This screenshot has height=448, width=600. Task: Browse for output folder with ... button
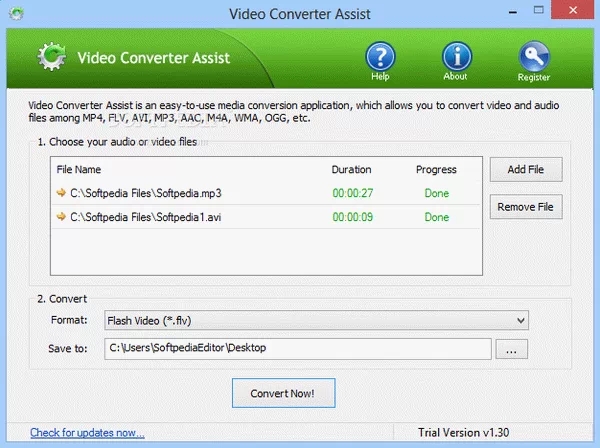click(512, 349)
